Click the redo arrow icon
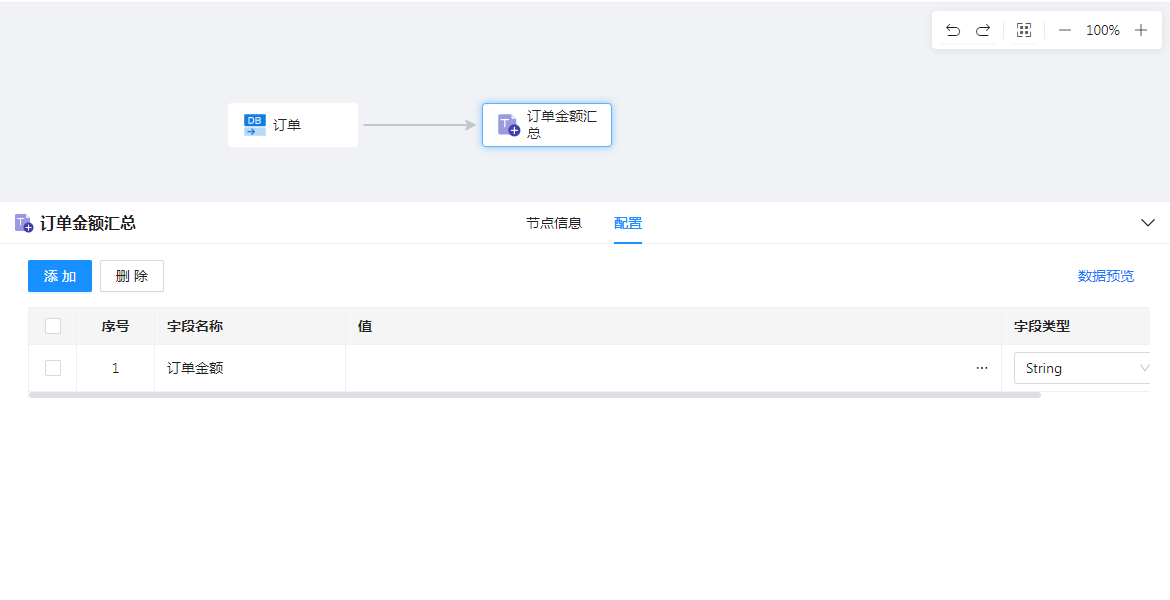This screenshot has height=600, width=1170. click(983, 30)
